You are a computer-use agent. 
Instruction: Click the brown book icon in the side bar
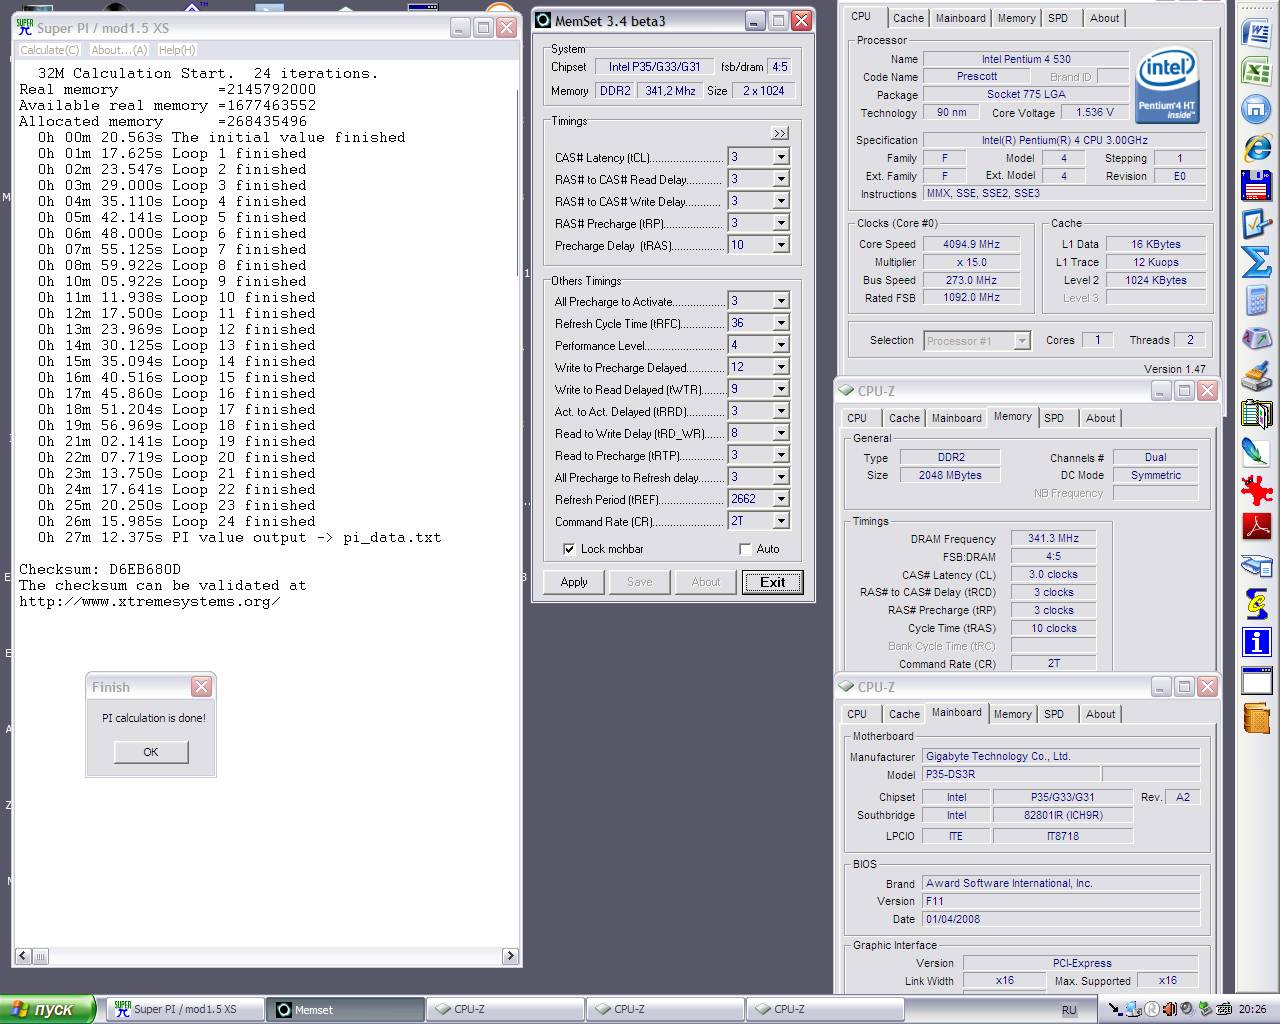click(1256, 718)
